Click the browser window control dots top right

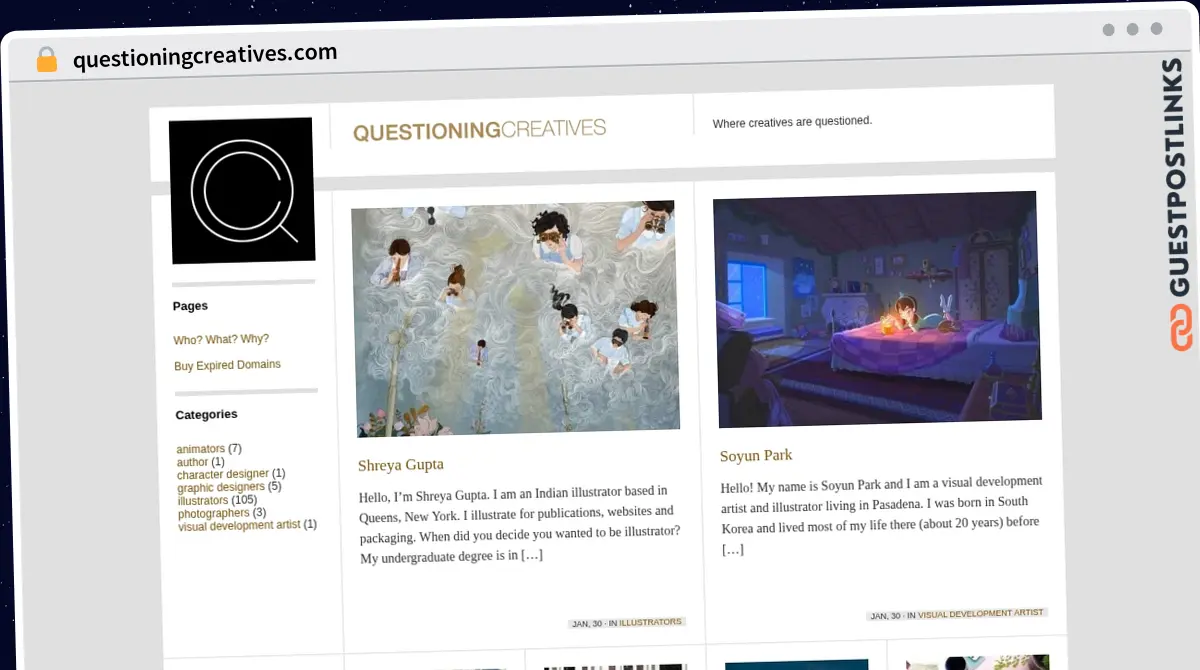pos(1130,30)
